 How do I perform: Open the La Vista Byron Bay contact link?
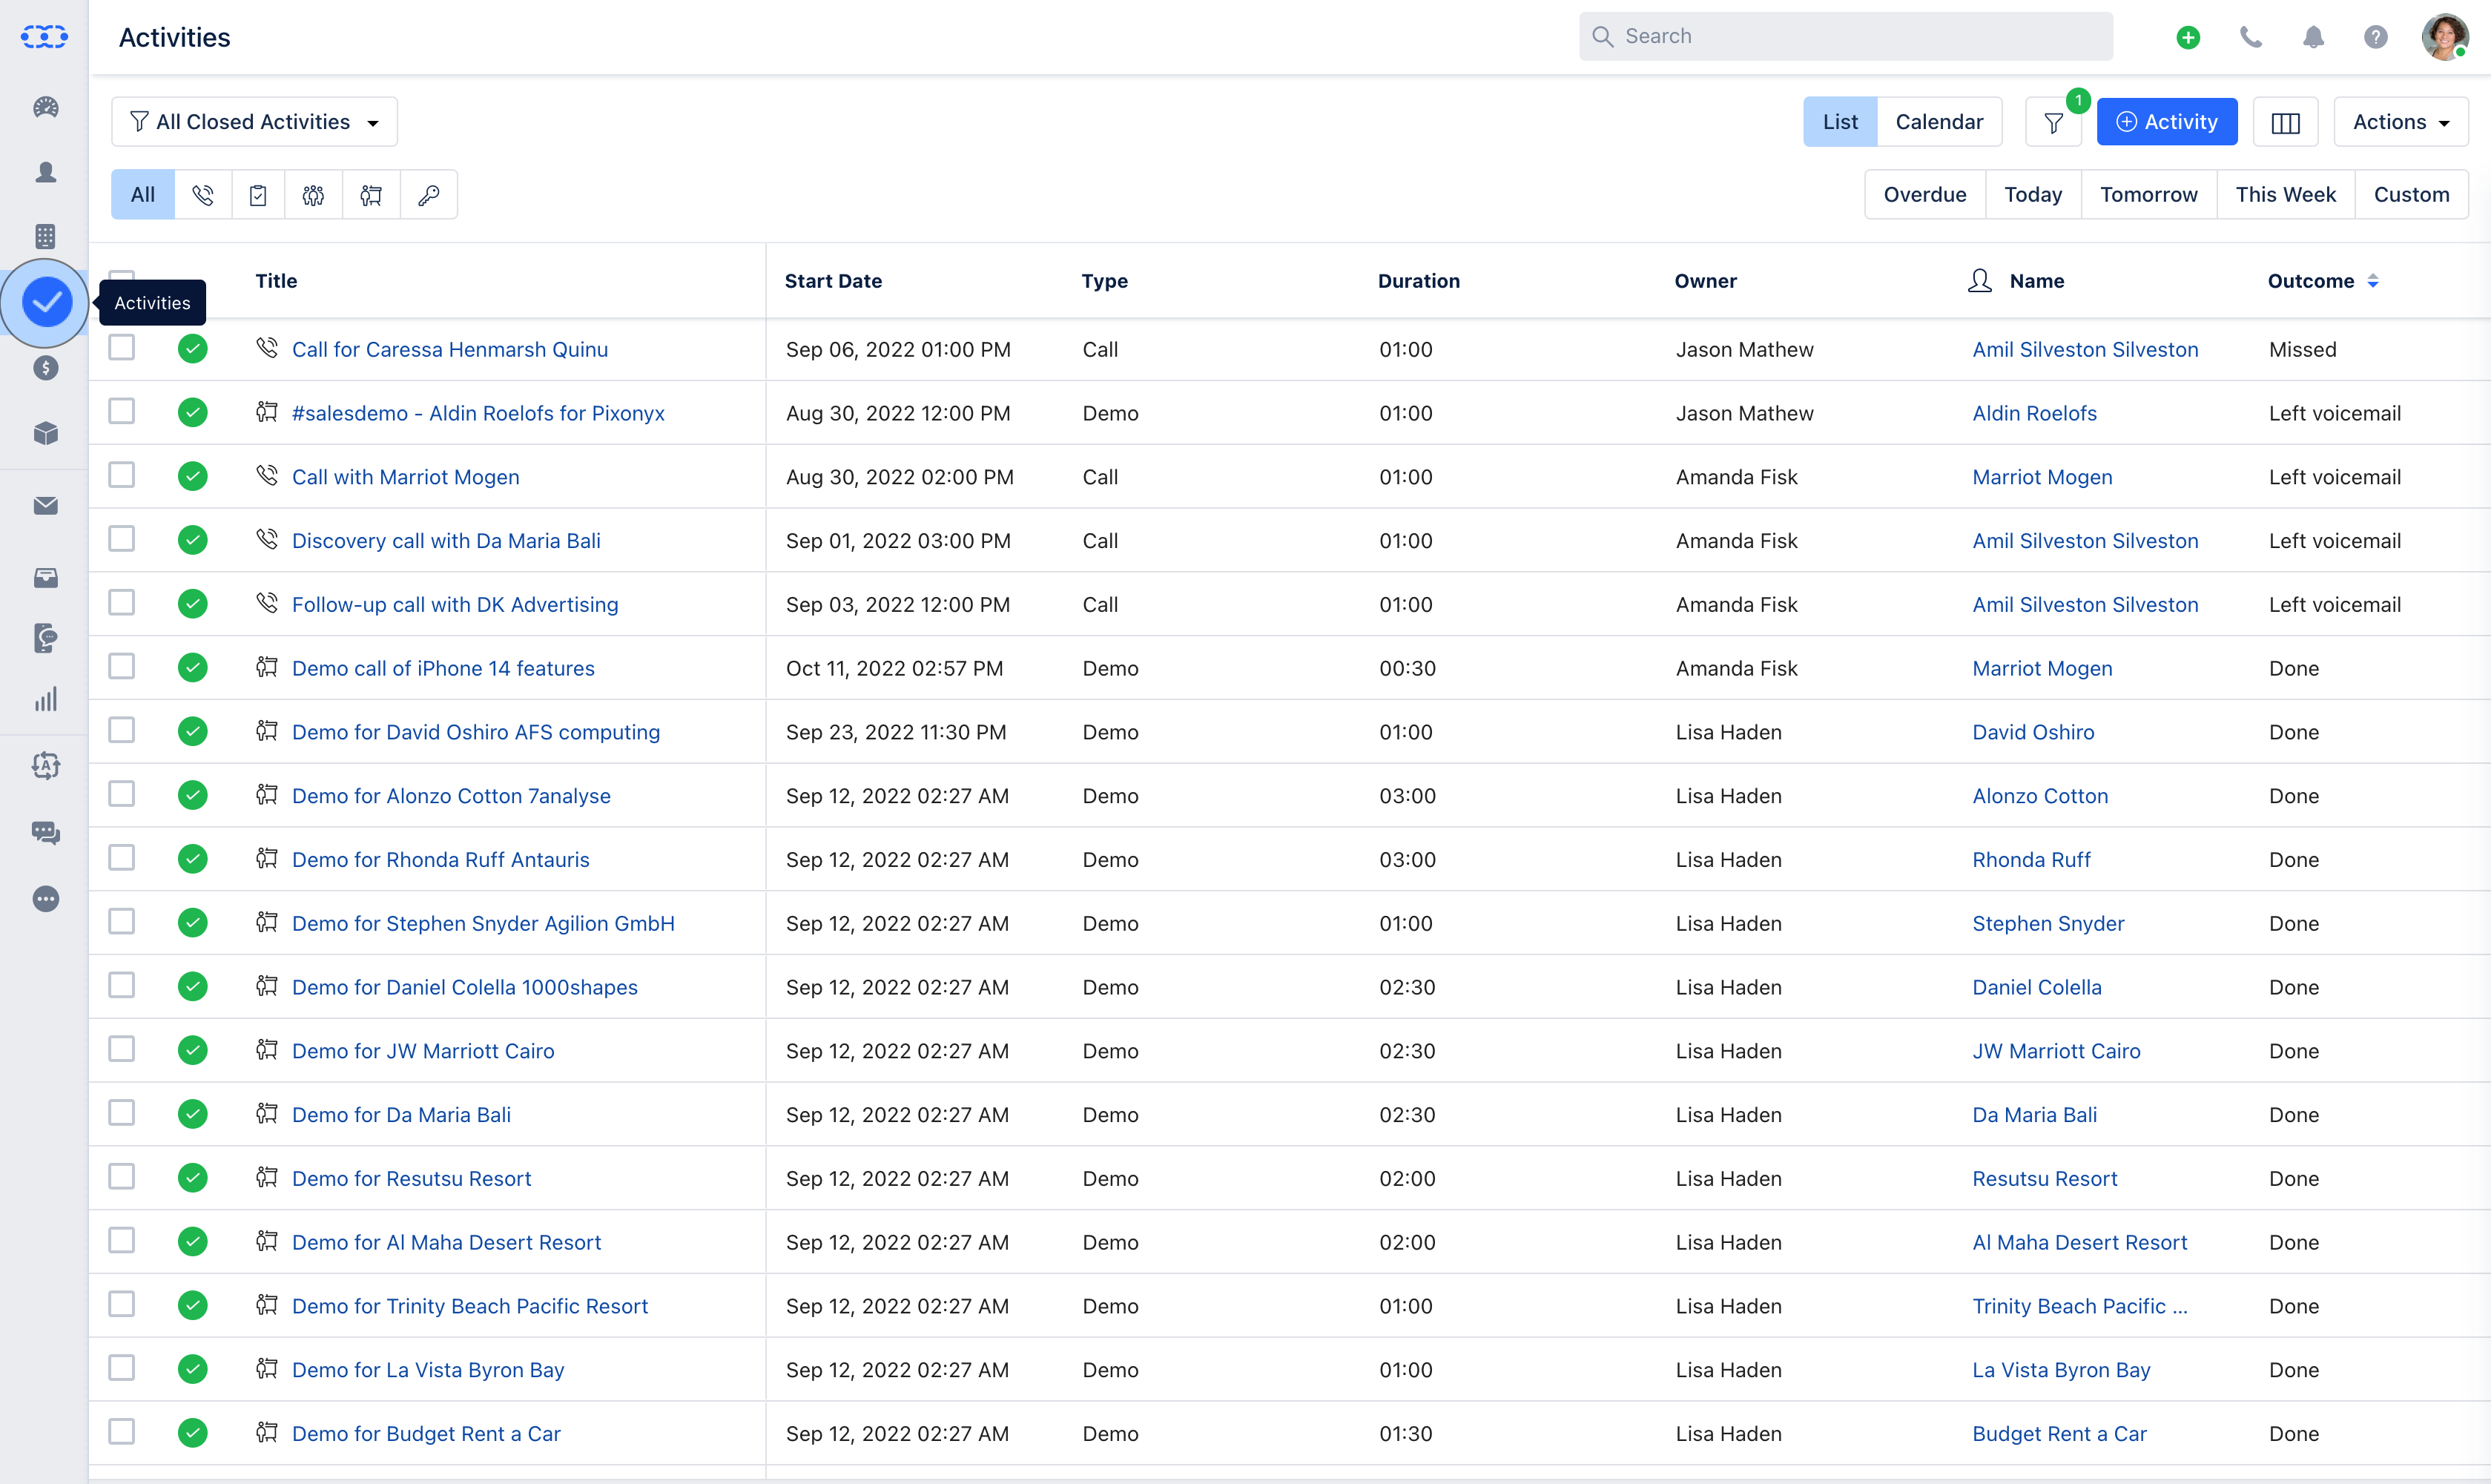2061,1370
